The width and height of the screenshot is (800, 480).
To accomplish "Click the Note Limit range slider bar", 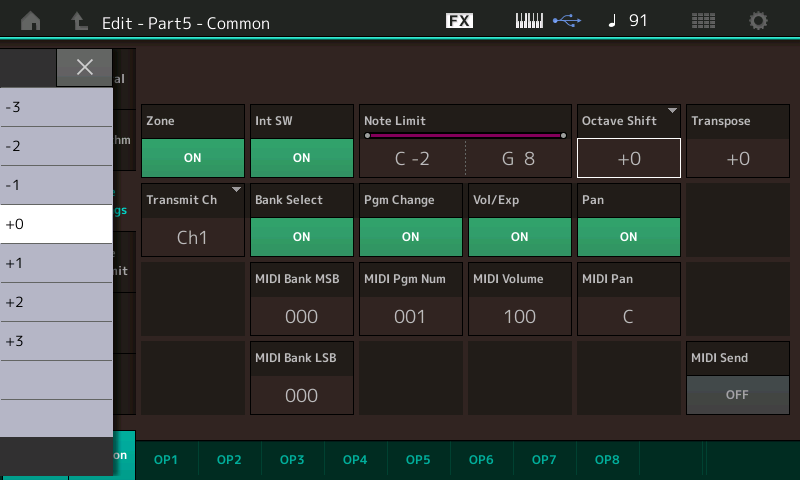I will tap(464, 134).
